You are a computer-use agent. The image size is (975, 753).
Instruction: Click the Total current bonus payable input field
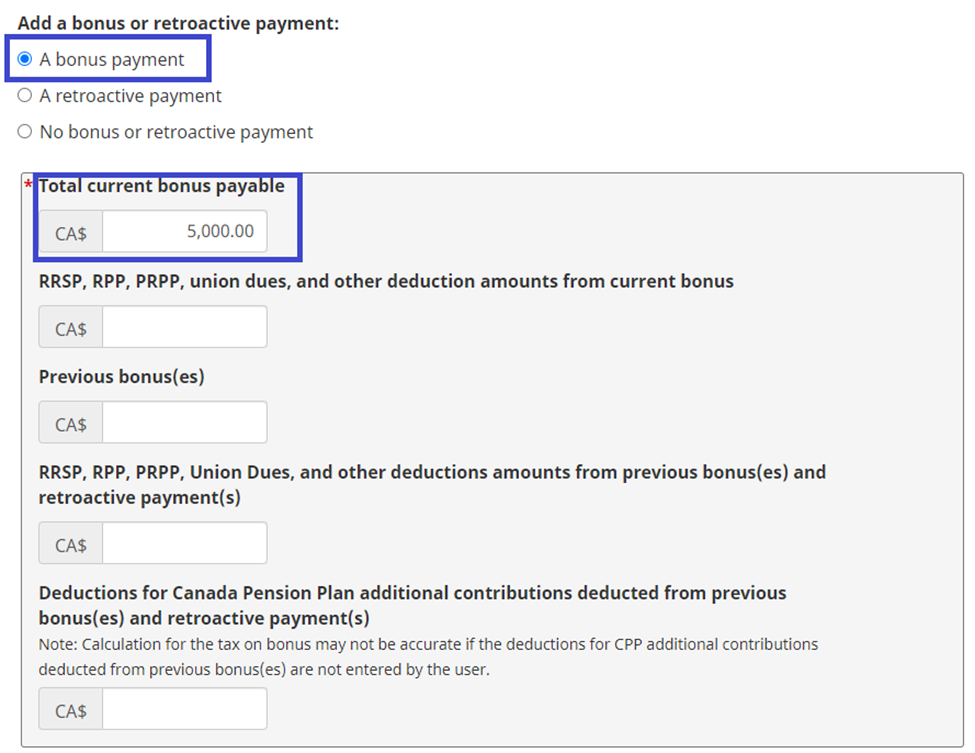pos(184,232)
